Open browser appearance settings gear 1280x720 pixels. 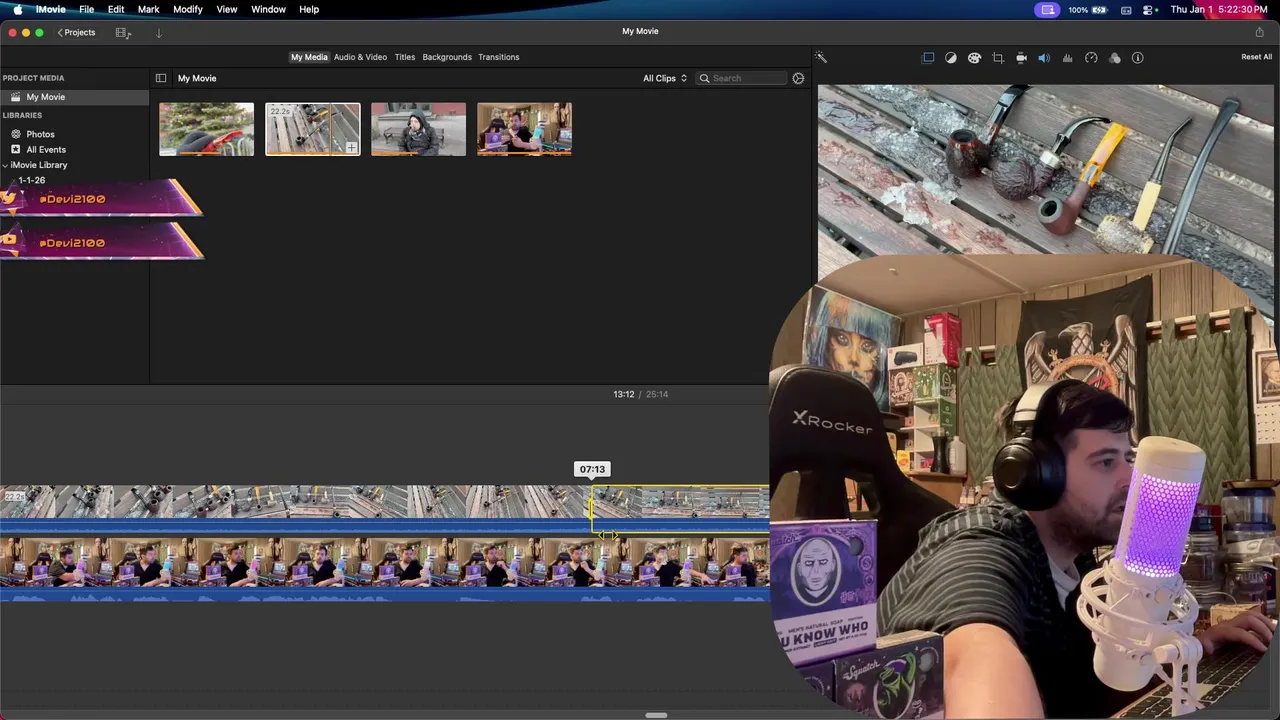point(798,78)
